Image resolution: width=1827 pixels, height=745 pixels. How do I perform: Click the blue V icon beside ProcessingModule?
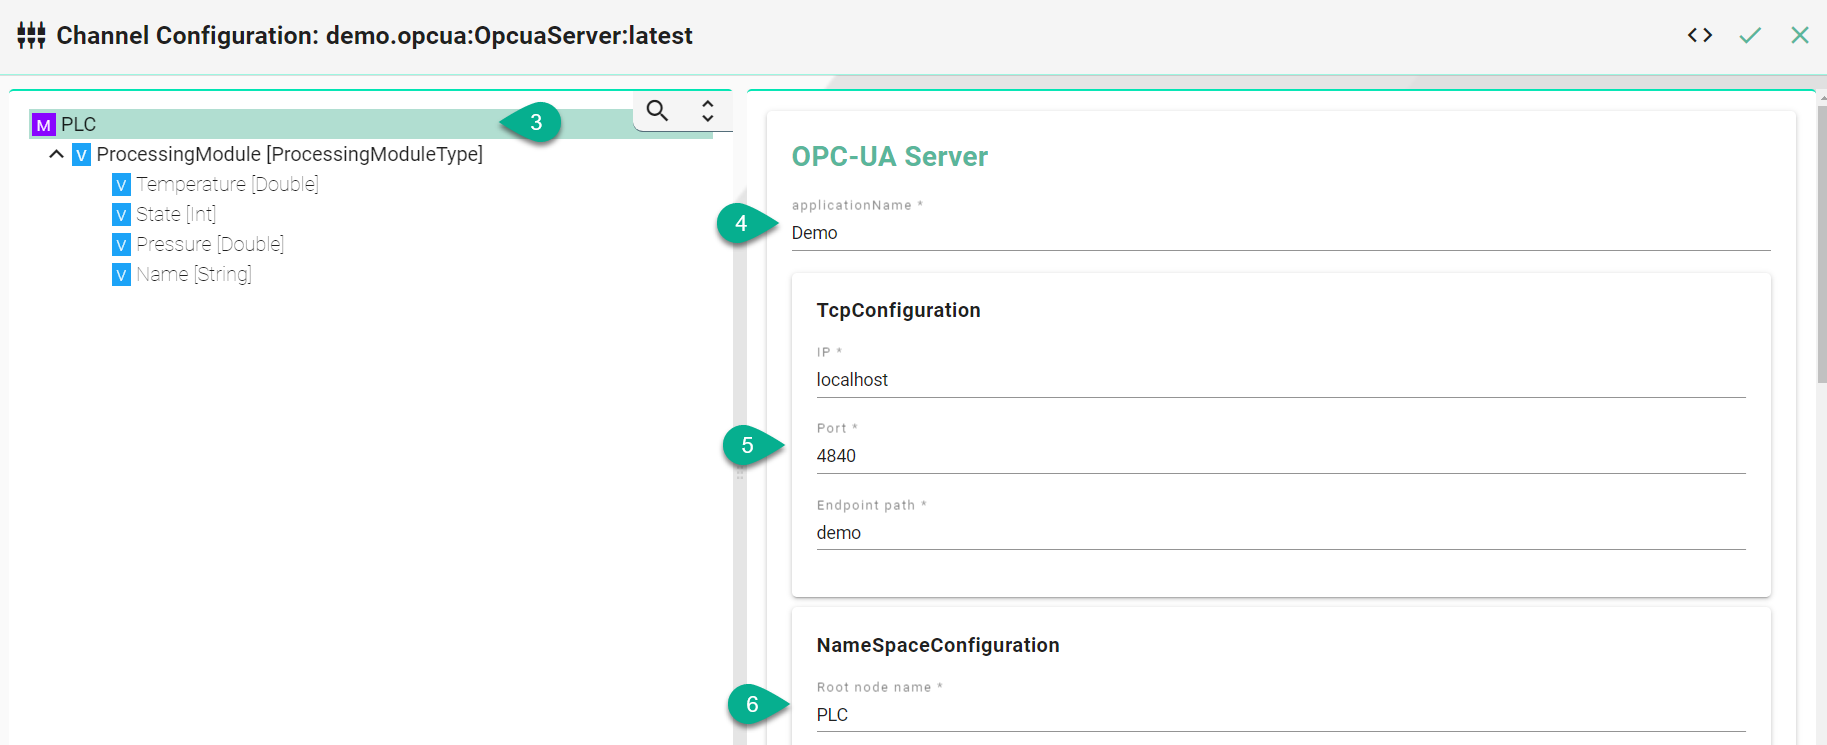coord(82,155)
